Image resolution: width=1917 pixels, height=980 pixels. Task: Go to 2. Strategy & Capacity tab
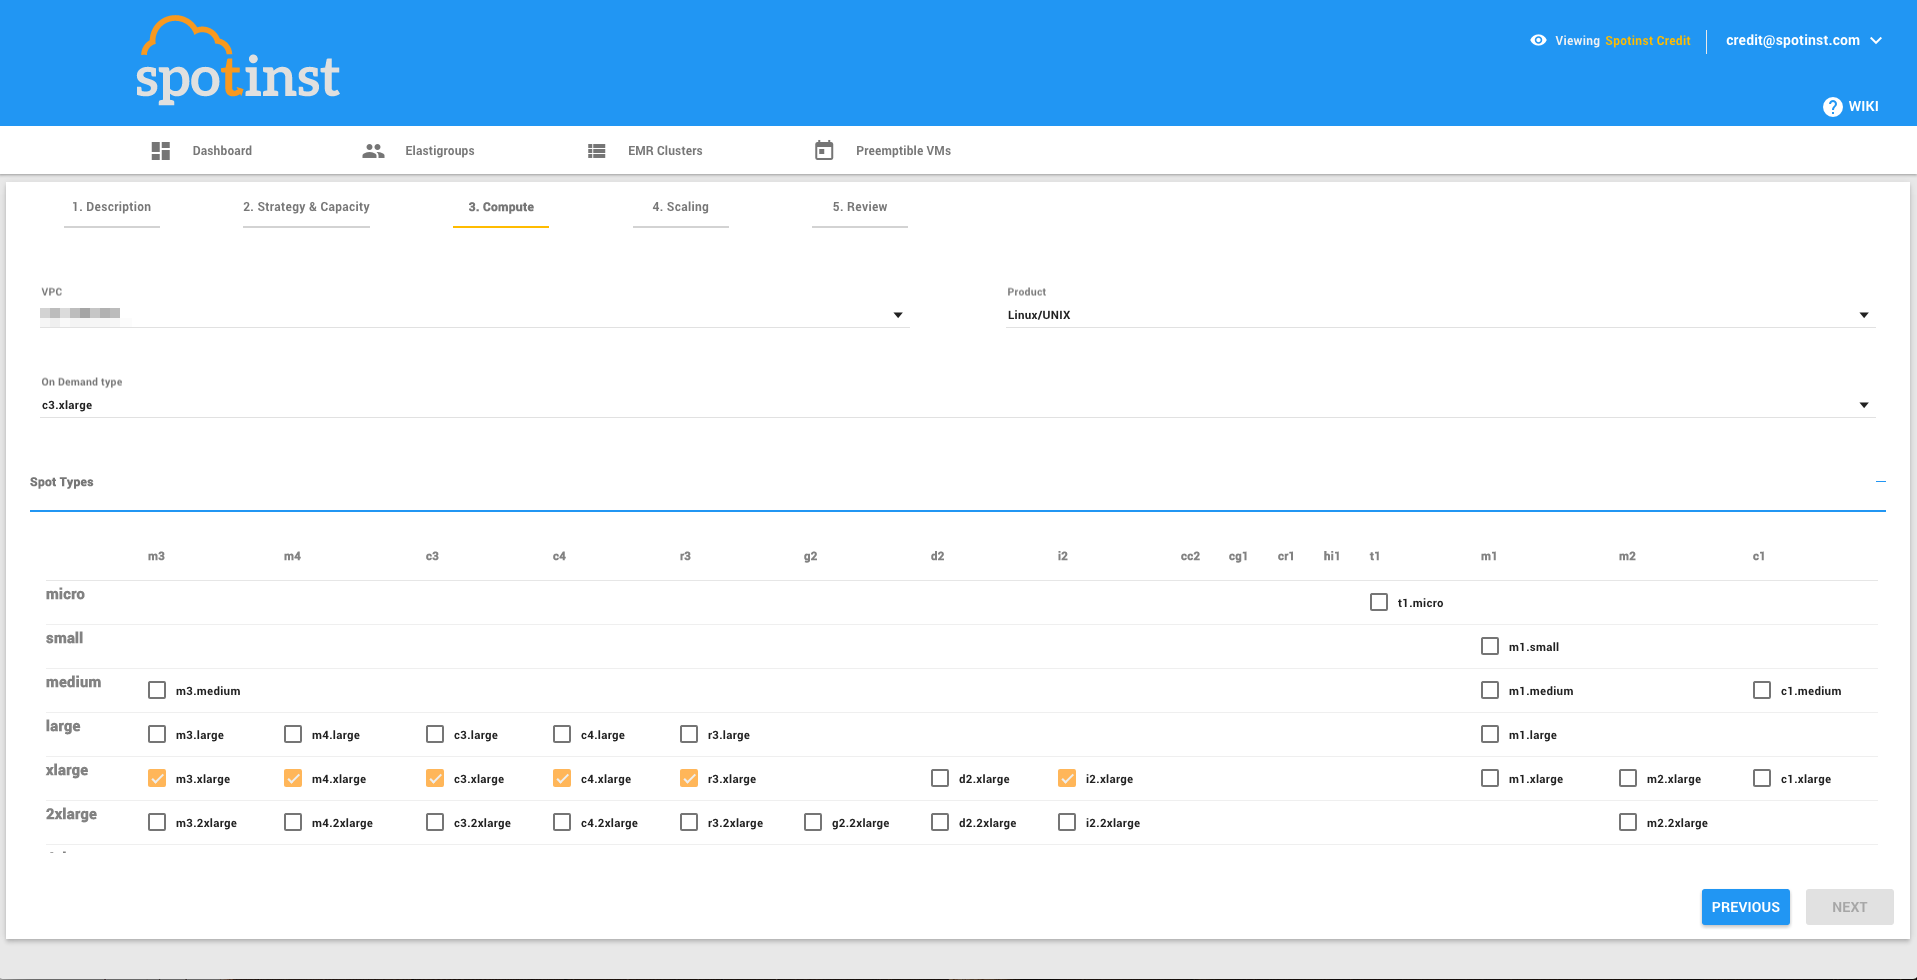[306, 207]
